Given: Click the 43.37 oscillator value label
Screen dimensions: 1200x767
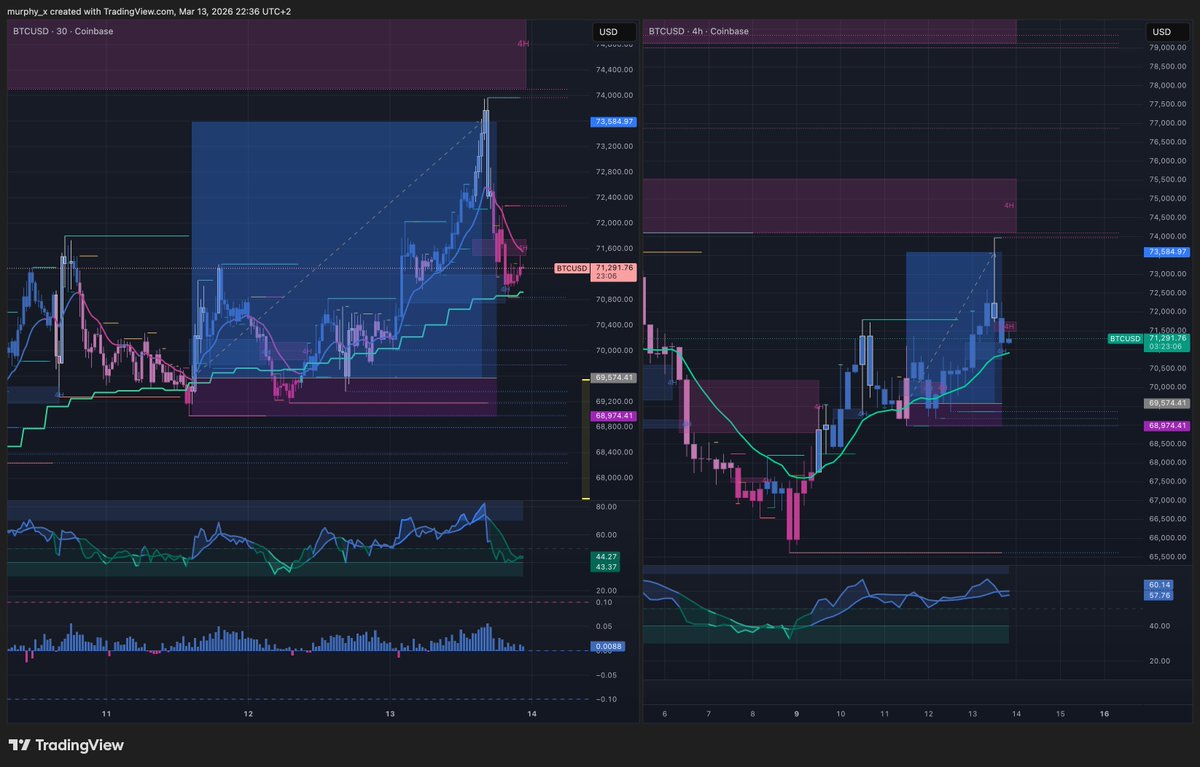Looking at the screenshot, I should point(606,567).
